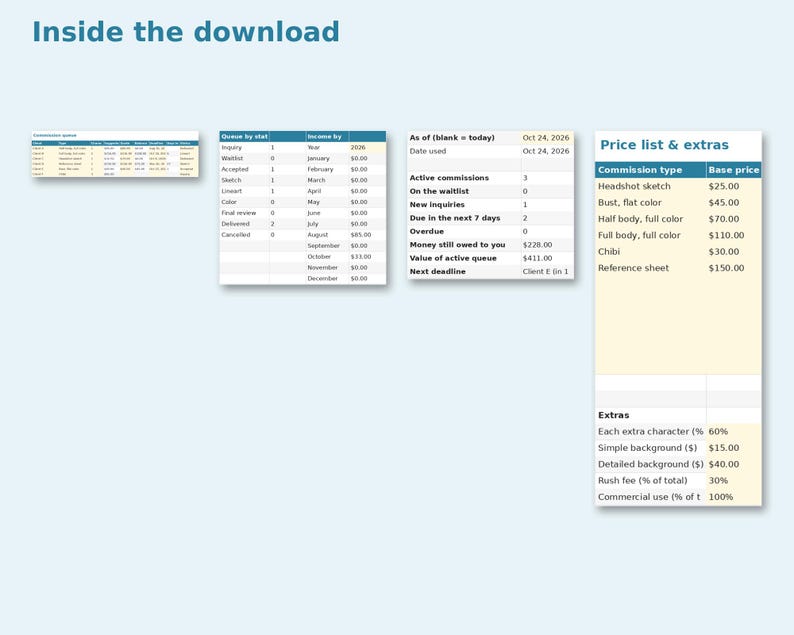Select the 'New inquiries' label
Viewport: 794px width, 635px height.
point(437,205)
